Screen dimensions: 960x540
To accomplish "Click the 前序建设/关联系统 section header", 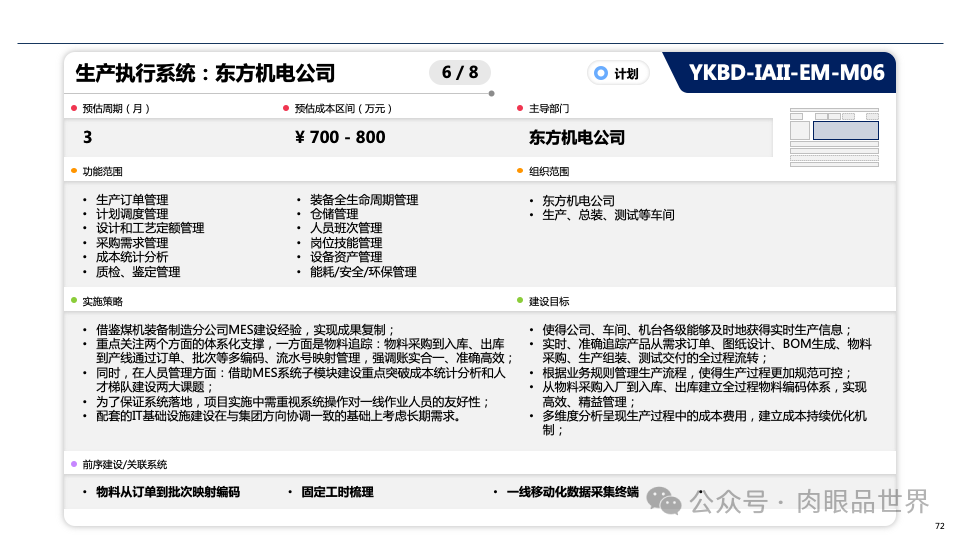I will point(124,465).
